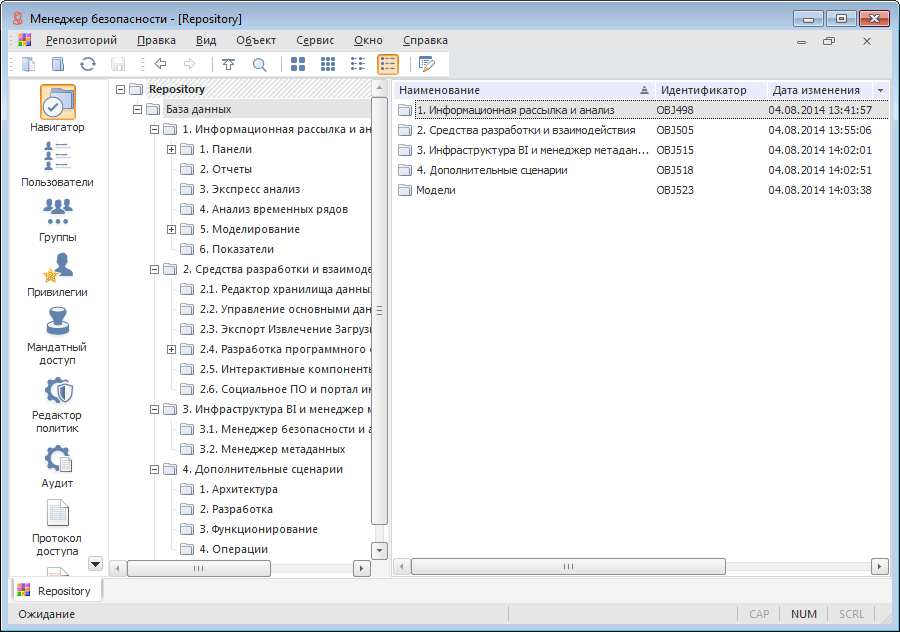Open the Пользователи section in sidebar

point(57,165)
